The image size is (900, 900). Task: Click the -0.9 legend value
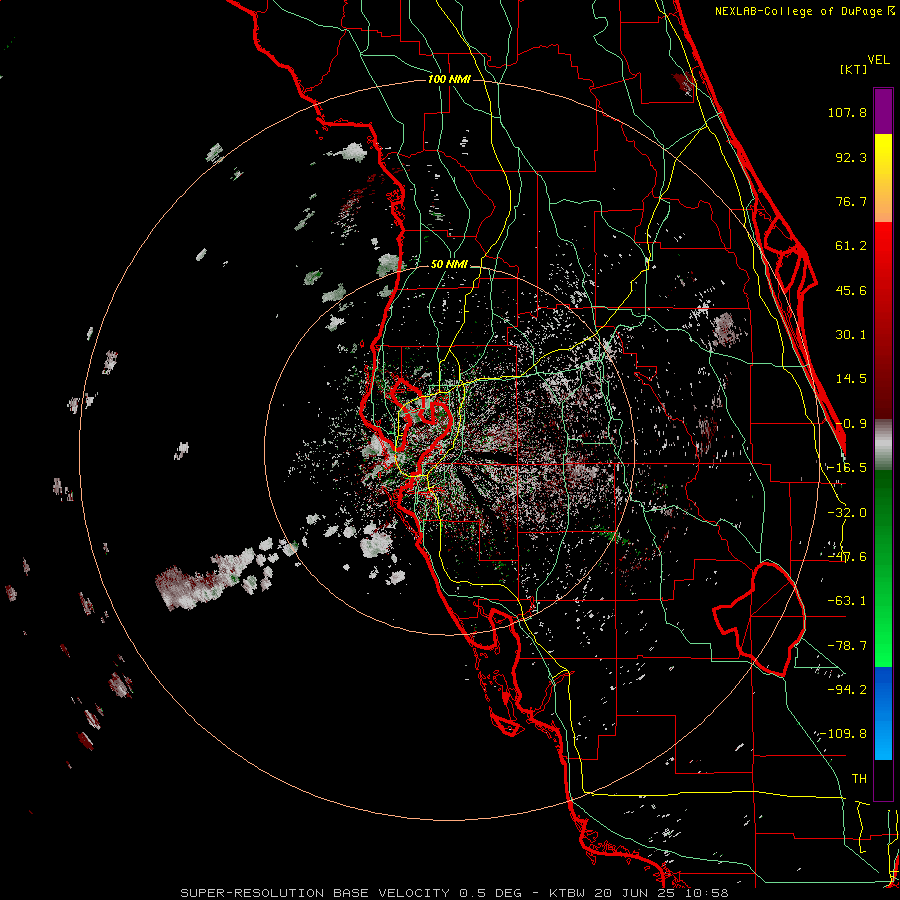pyautogui.click(x=851, y=424)
